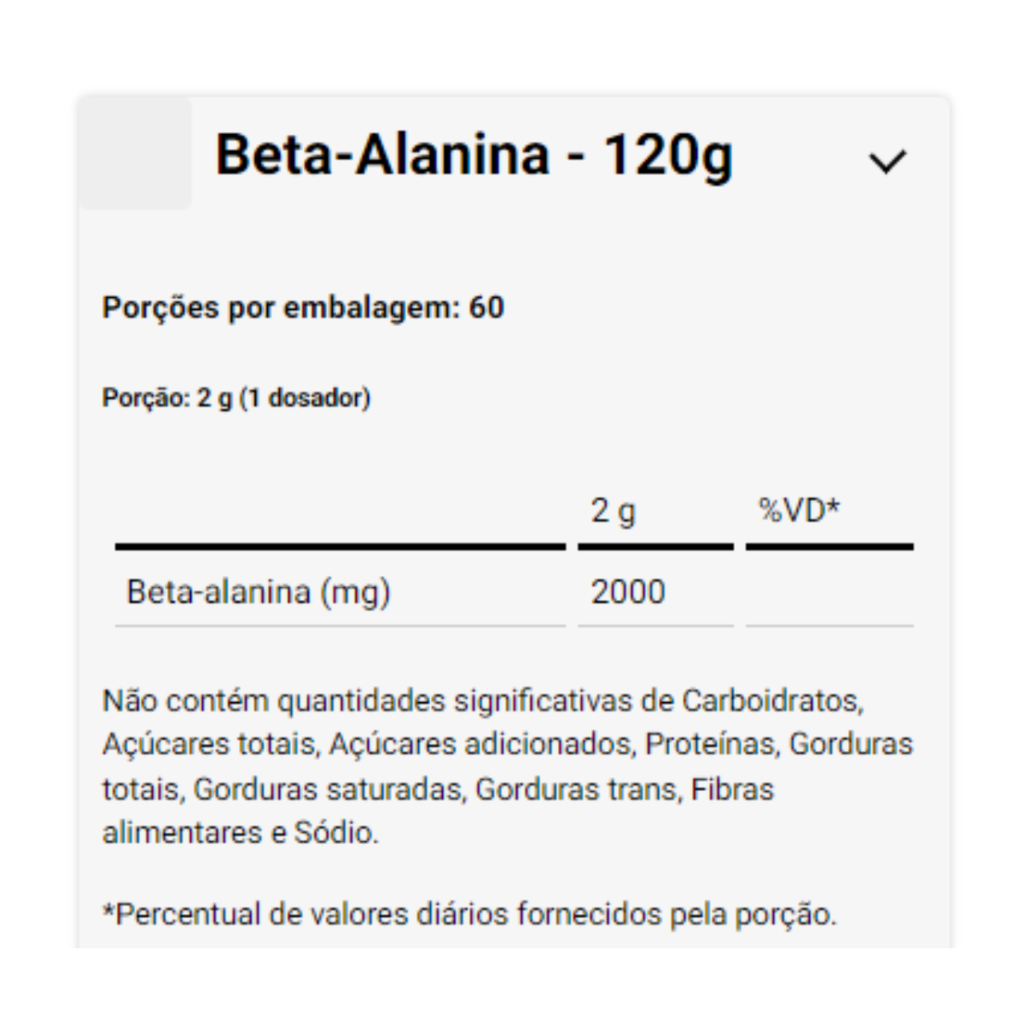Click the empty first column header cell
1024x1024 pixels.
tap(340, 513)
